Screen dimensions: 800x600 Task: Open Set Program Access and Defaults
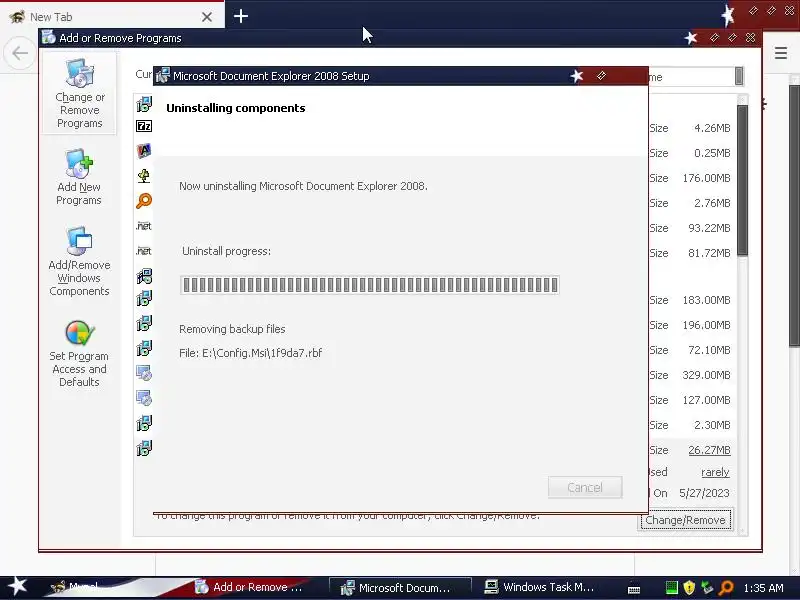coord(79,354)
